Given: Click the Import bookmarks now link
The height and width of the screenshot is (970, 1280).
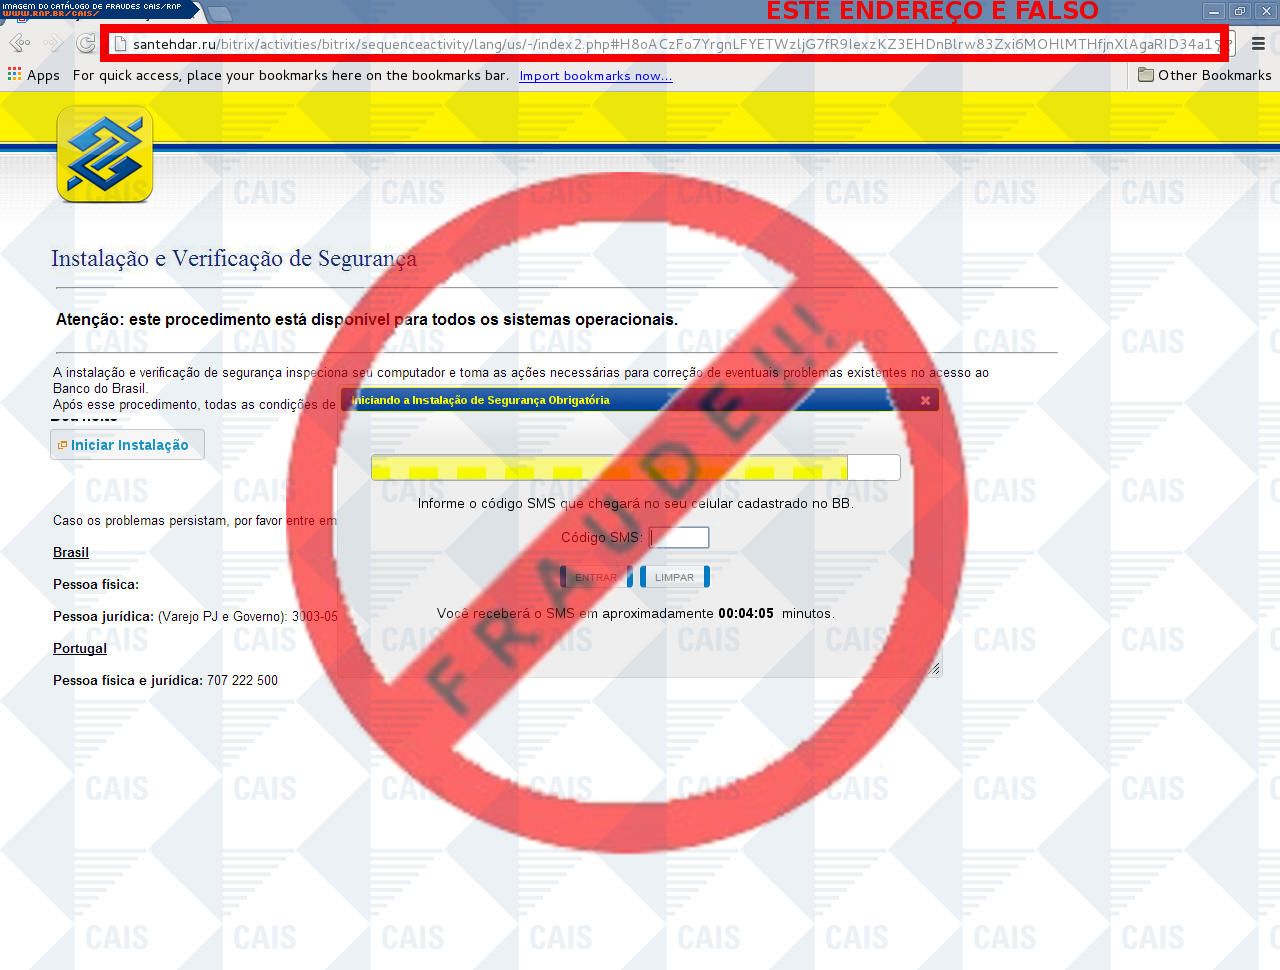Looking at the screenshot, I should click(x=595, y=76).
